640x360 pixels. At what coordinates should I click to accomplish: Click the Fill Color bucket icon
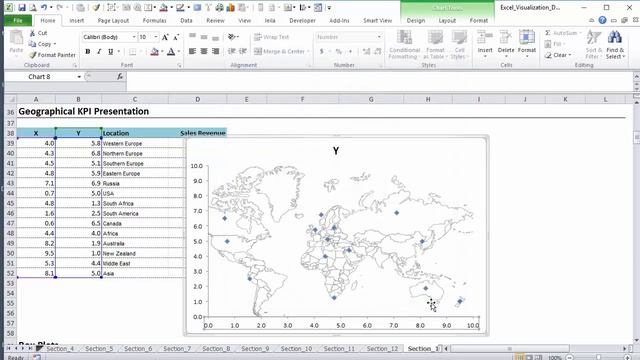point(154,52)
